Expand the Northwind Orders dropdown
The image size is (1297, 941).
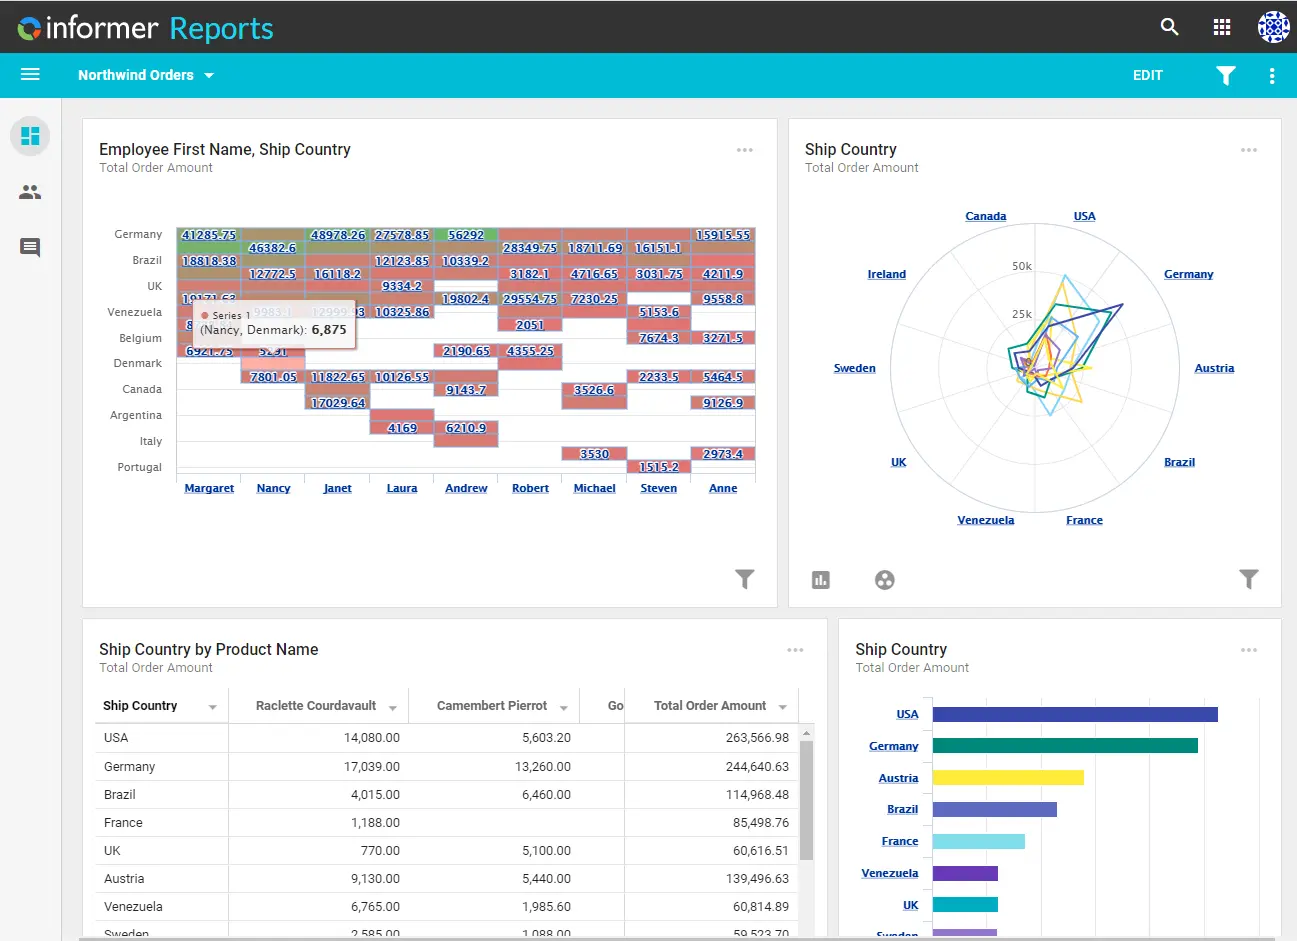click(209, 76)
